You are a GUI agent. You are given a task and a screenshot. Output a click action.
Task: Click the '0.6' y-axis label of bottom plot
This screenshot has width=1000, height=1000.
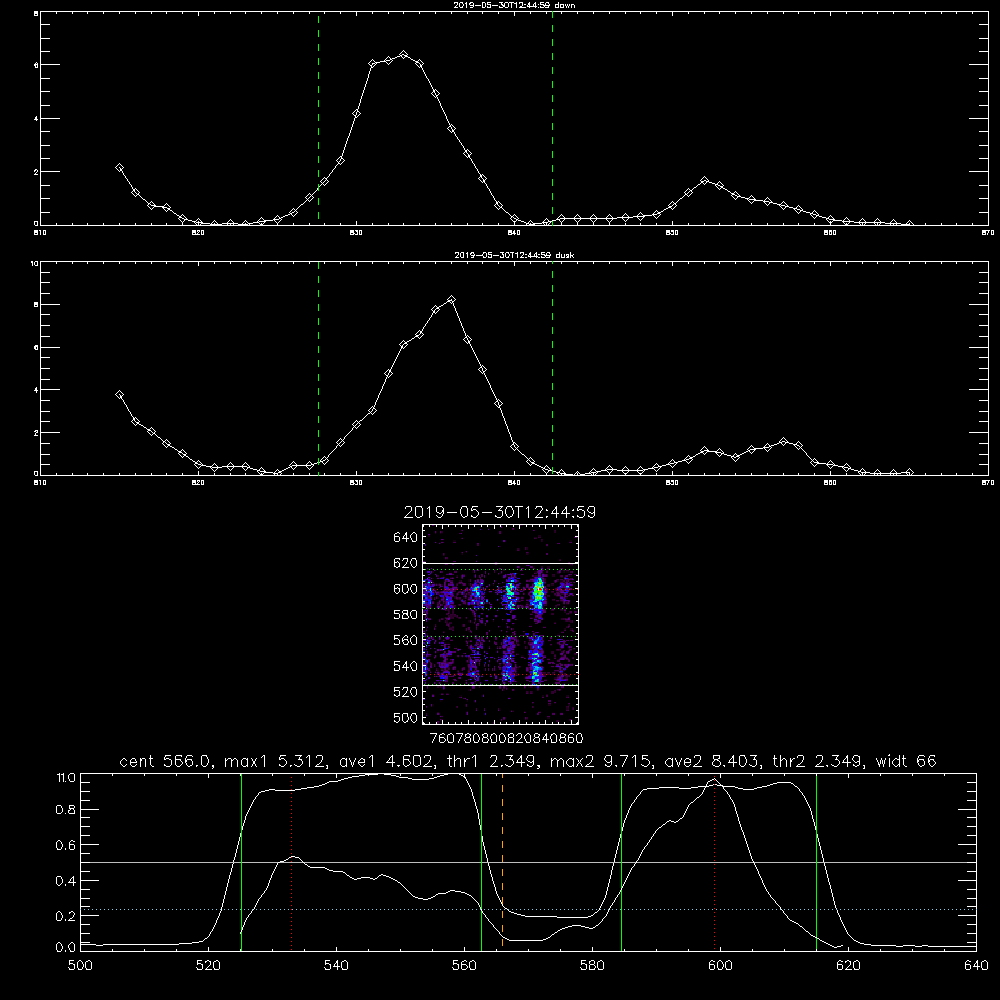[66, 845]
